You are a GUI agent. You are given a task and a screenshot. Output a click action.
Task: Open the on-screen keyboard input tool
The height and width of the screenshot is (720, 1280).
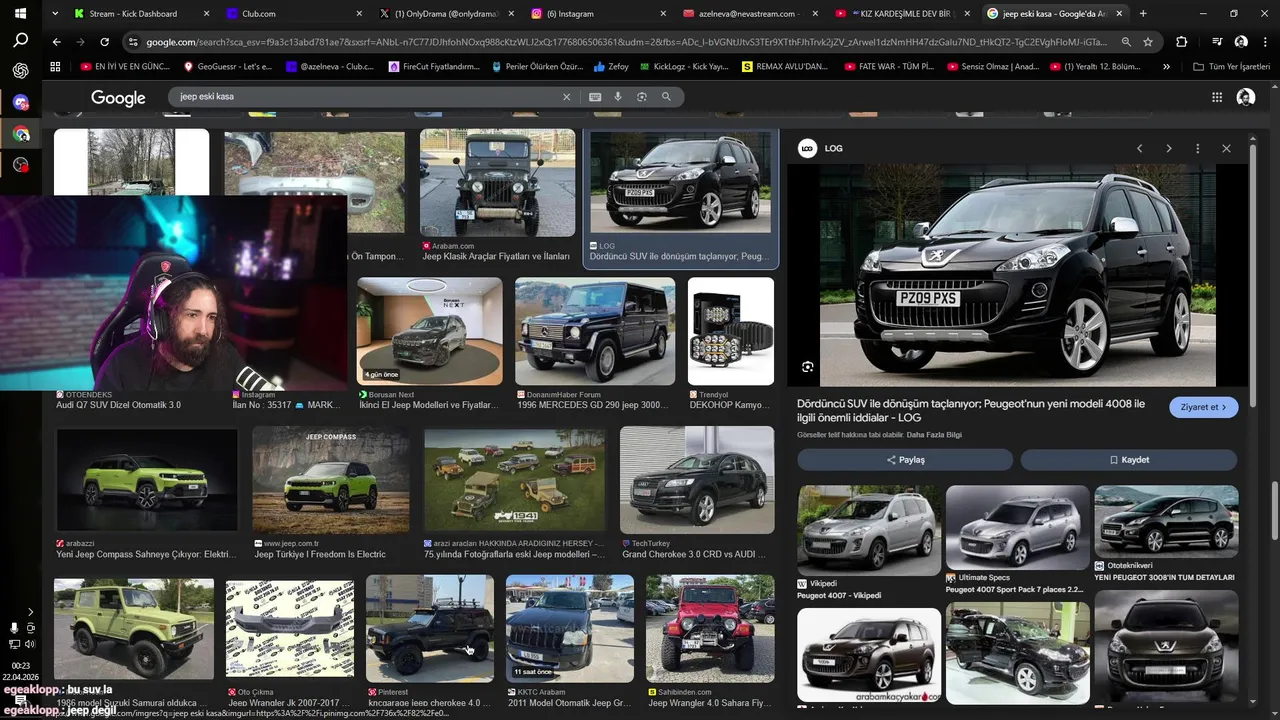point(595,97)
